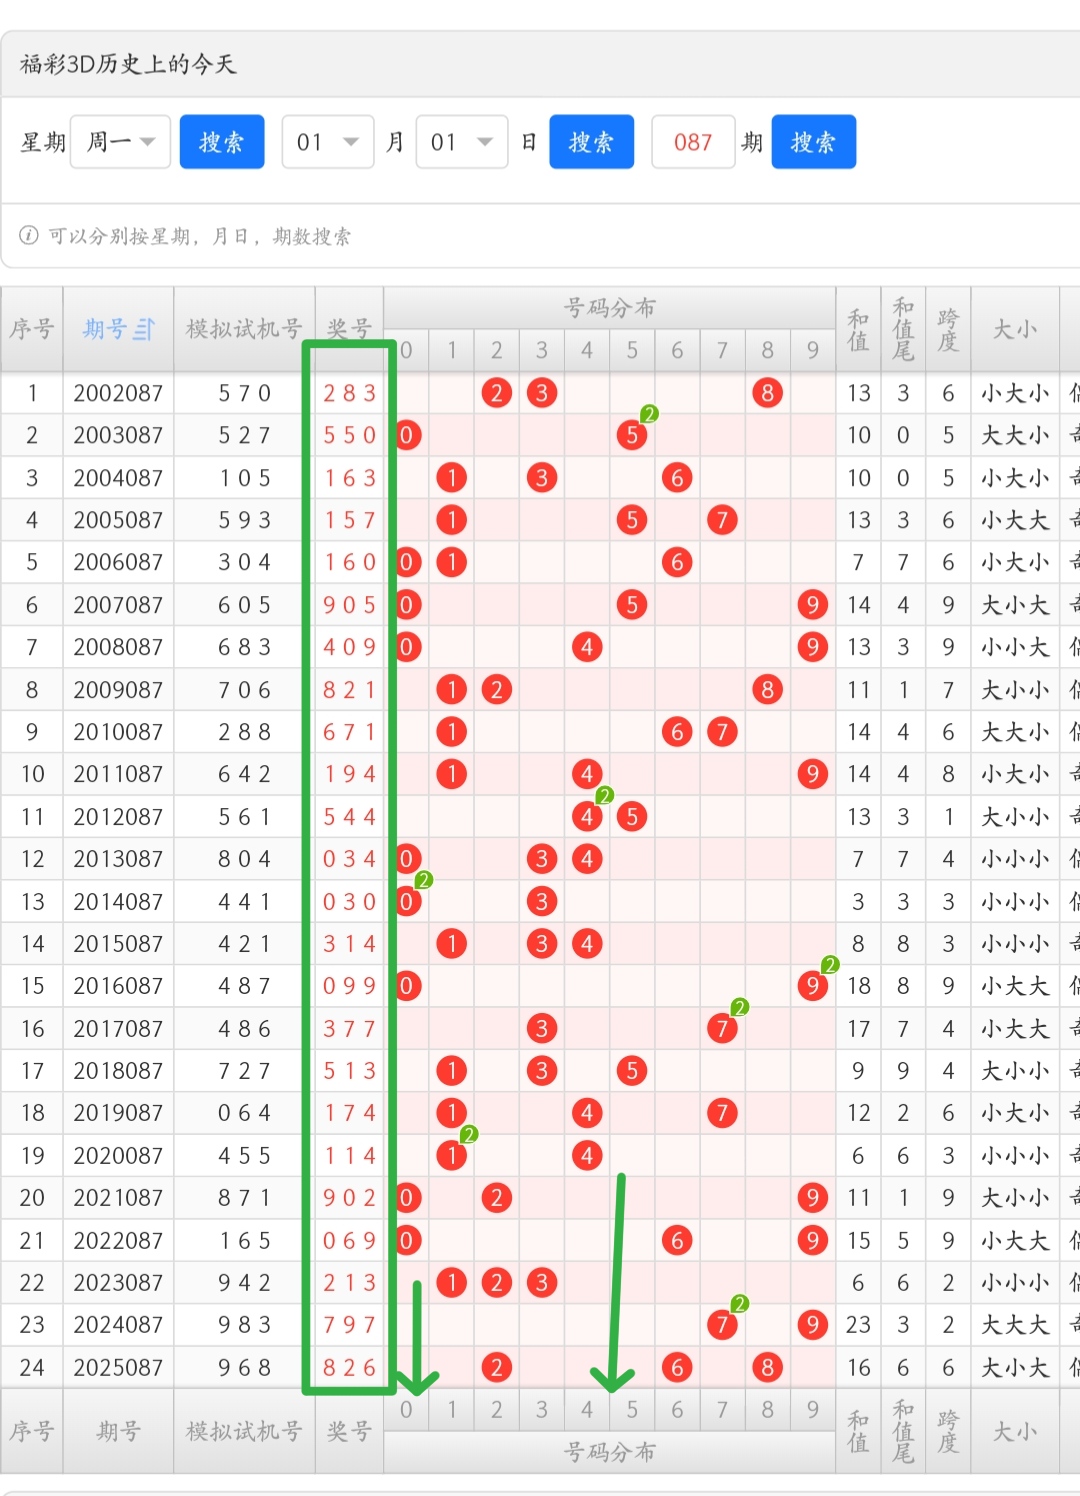Screen dimensions: 1080x1496
Task: Select the top 和值 column header
Action: [858, 329]
